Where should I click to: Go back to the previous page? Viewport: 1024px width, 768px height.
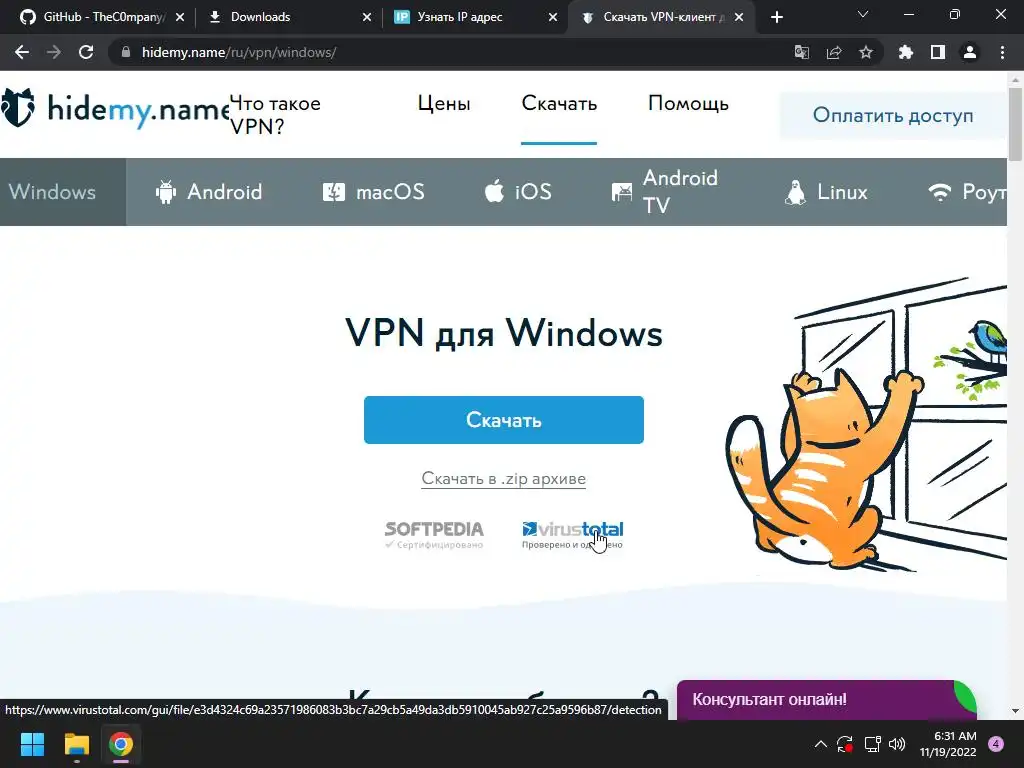pyautogui.click(x=22, y=52)
